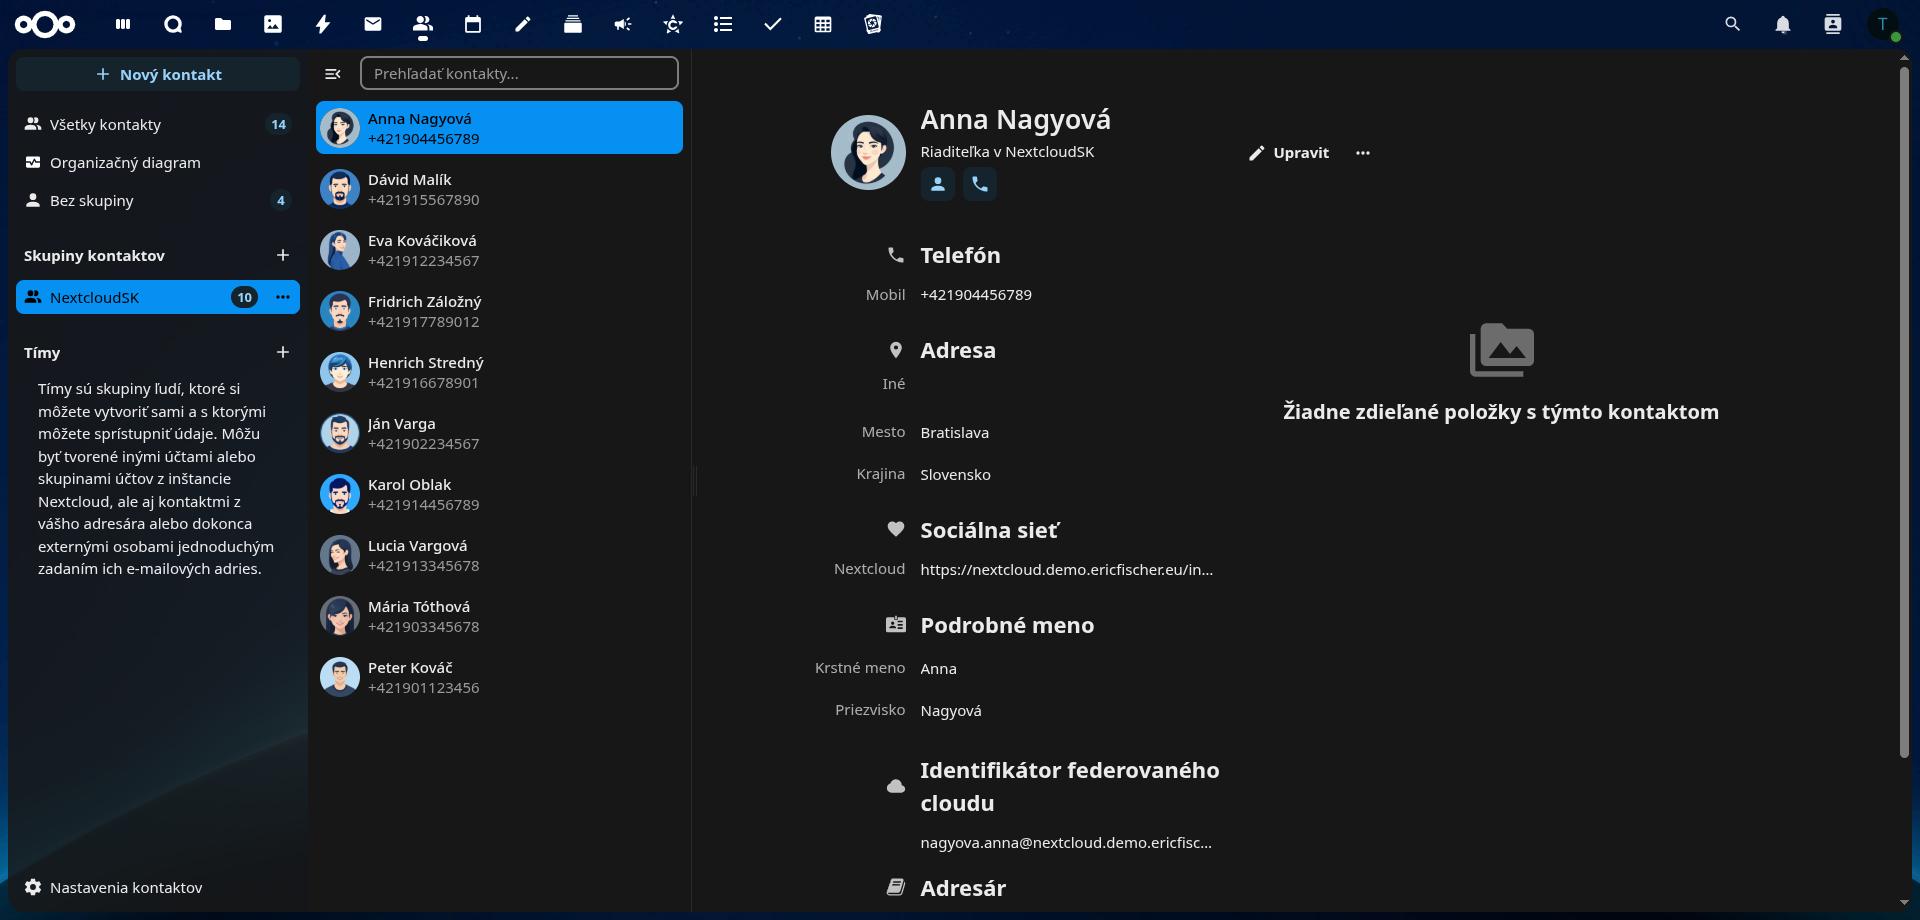1920x920 pixels.
Task: Open the Deck app icon
Action: coord(572,24)
